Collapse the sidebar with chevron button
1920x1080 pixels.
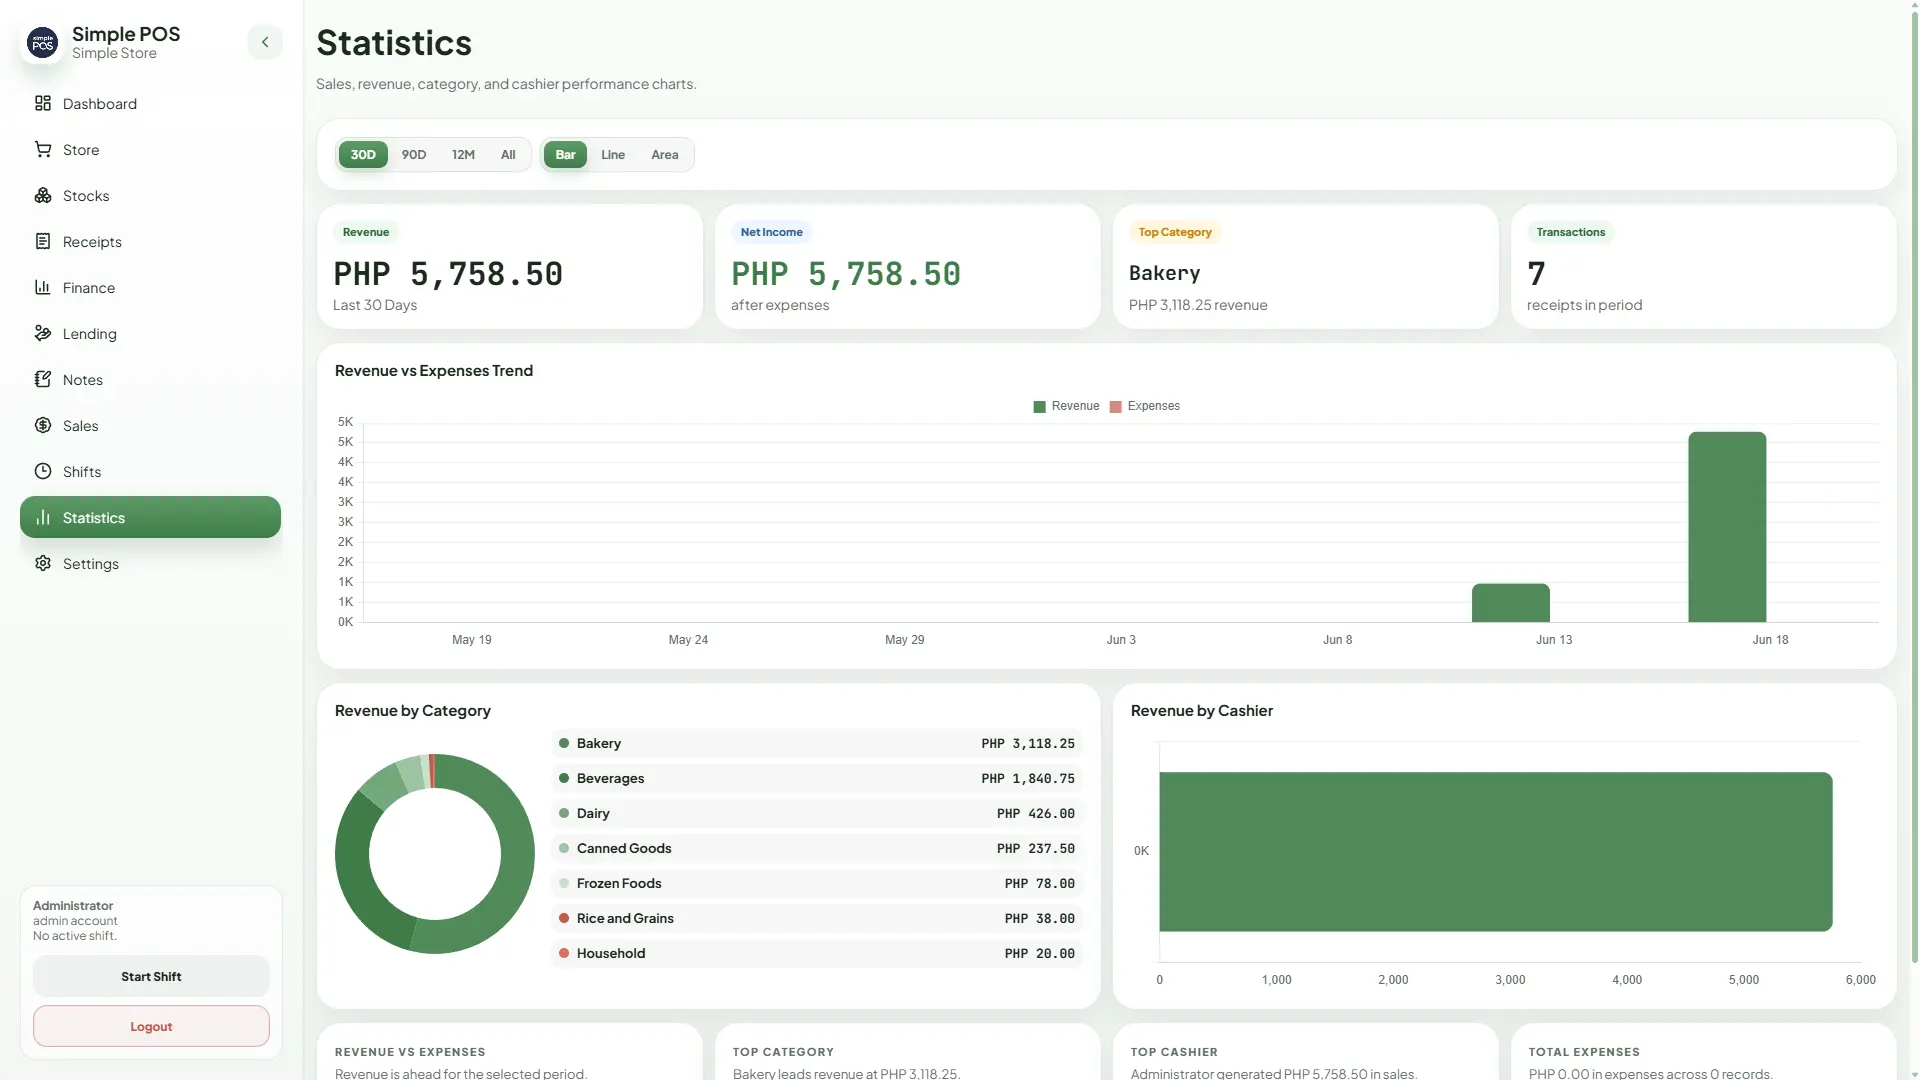click(x=265, y=42)
